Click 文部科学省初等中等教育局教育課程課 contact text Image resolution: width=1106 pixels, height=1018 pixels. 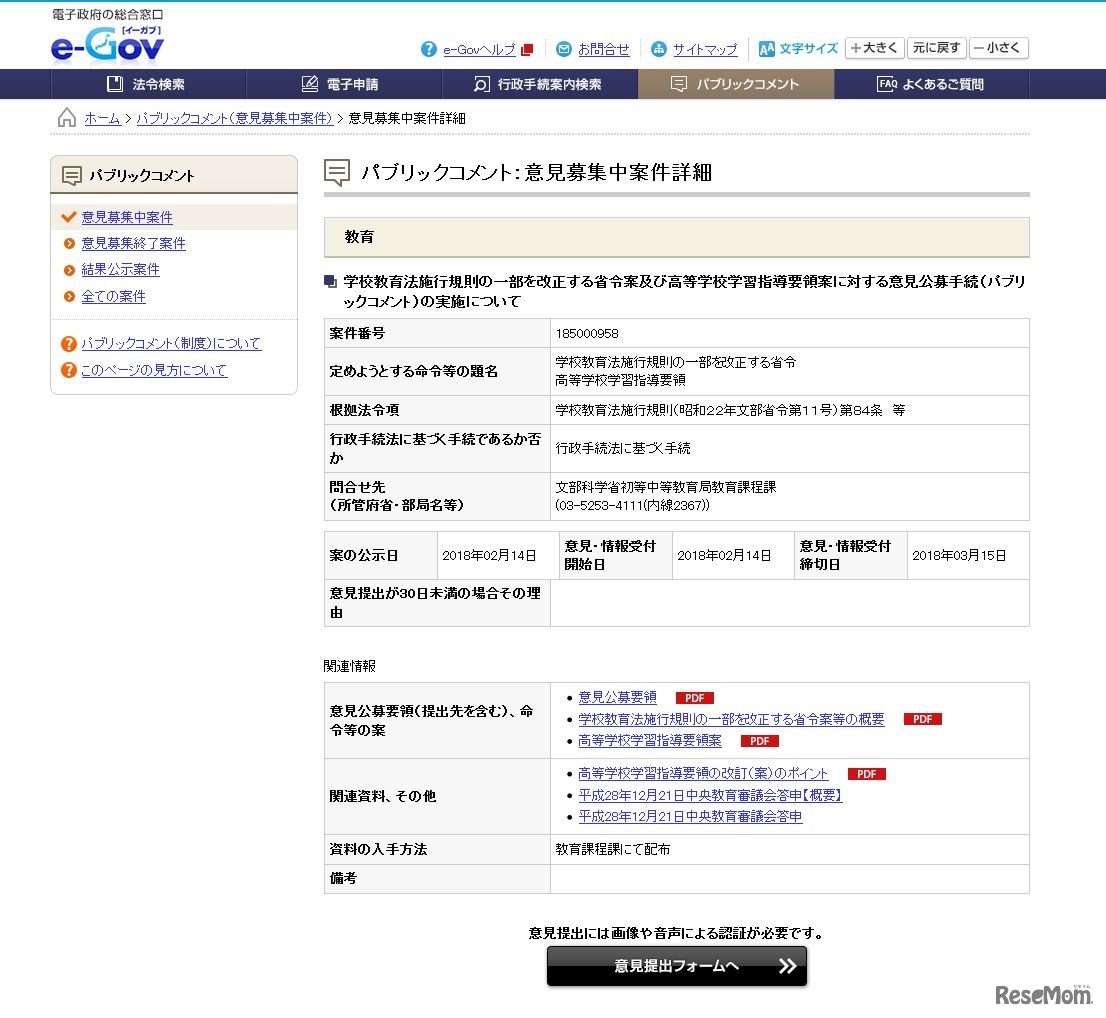665,487
